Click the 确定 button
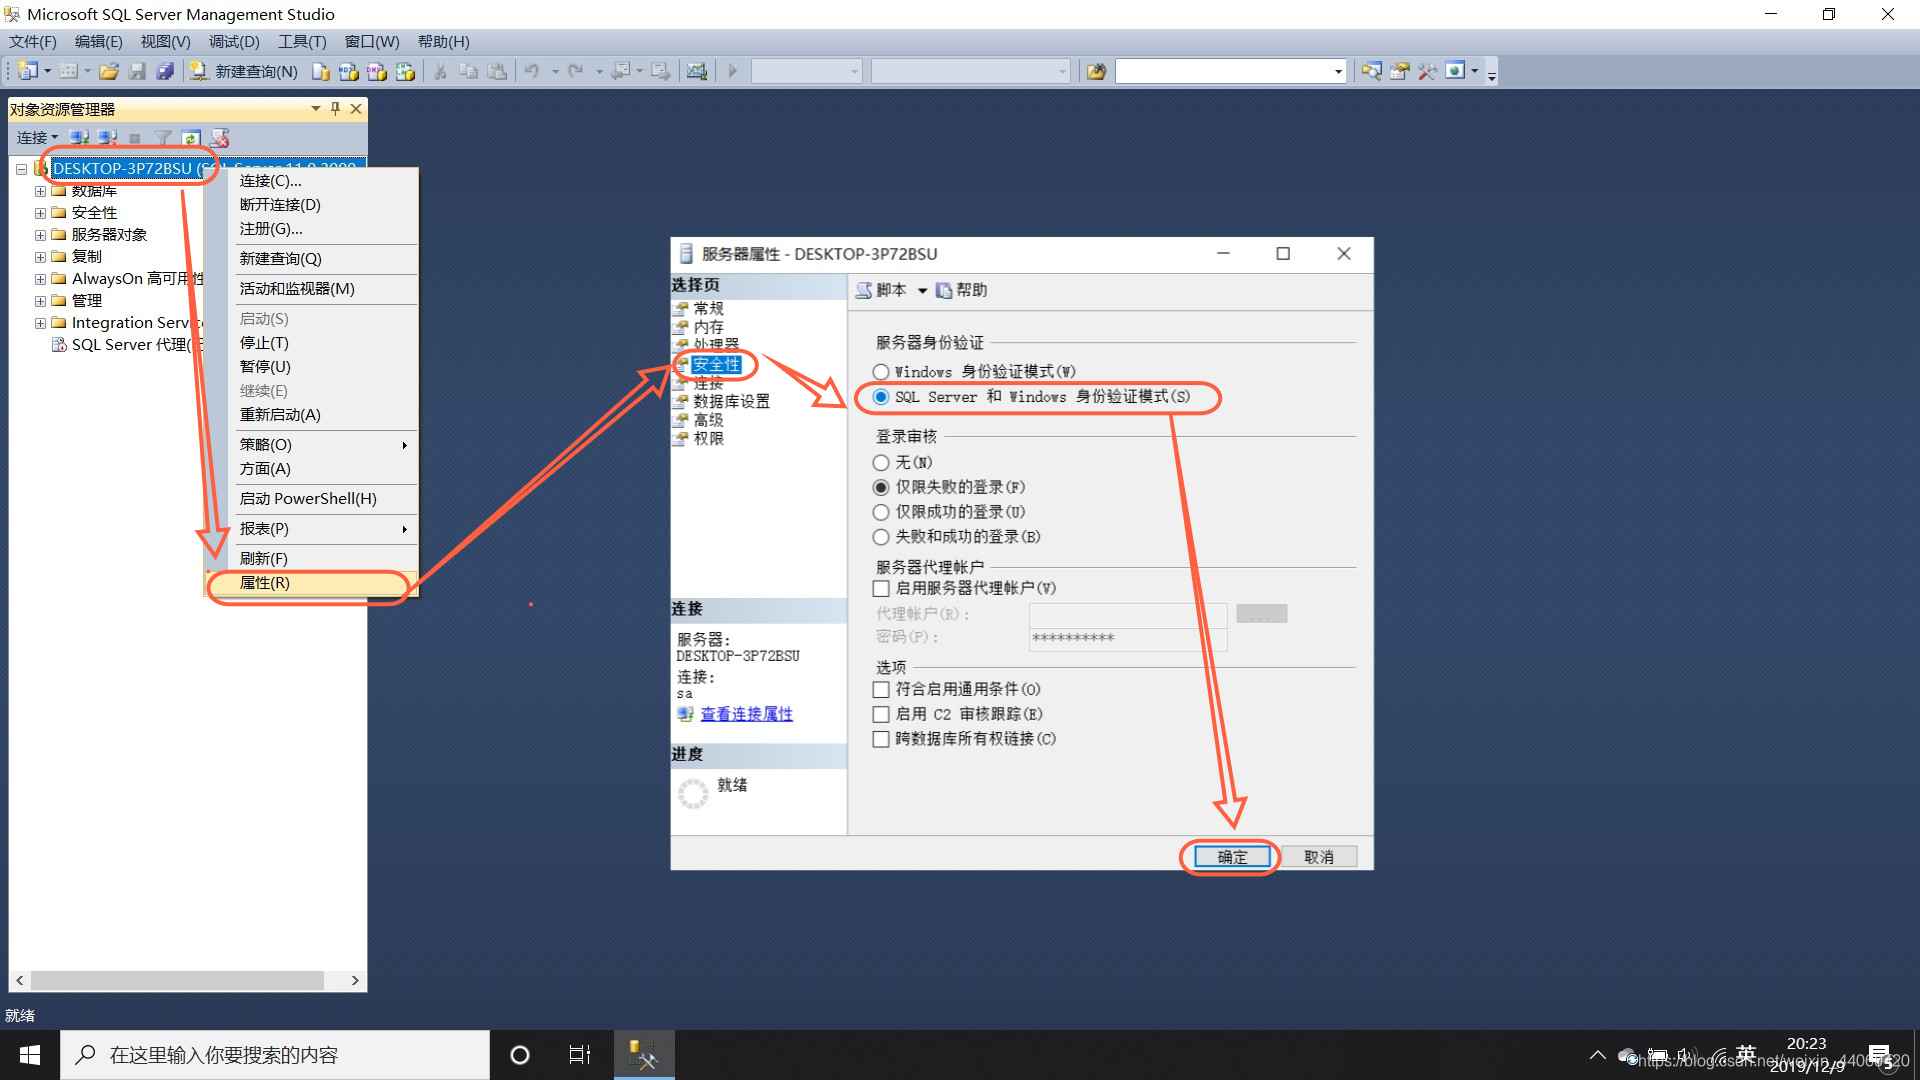The height and width of the screenshot is (1080, 1920). [x=1232, y=857]
